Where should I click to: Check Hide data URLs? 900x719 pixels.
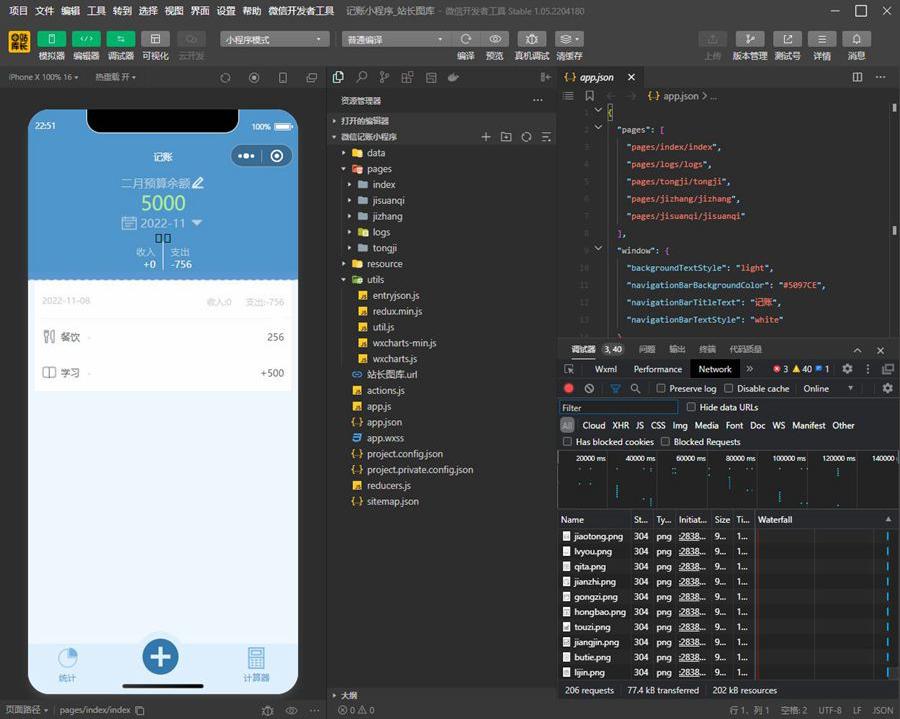click(x=691, y=407)
